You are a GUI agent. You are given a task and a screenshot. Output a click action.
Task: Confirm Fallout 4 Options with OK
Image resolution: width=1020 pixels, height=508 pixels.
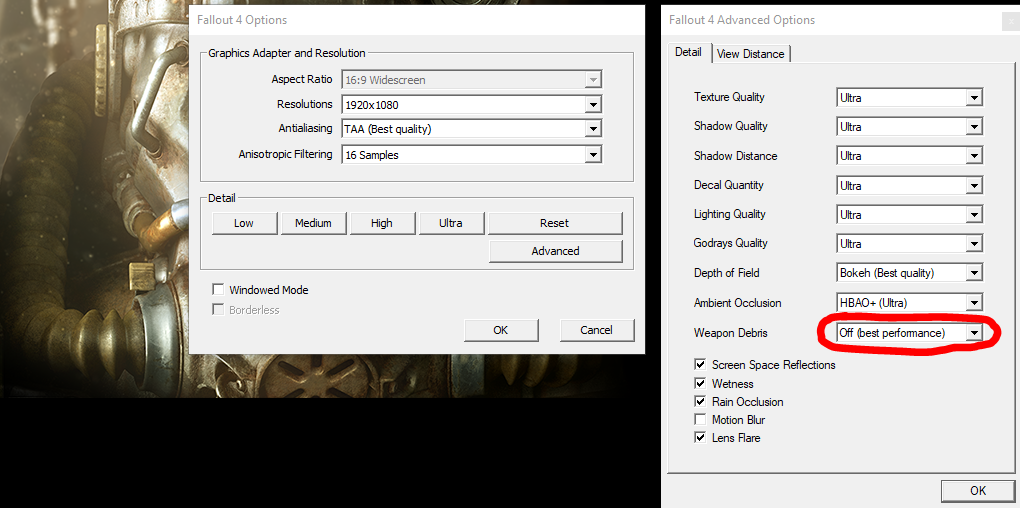(501, 330)
